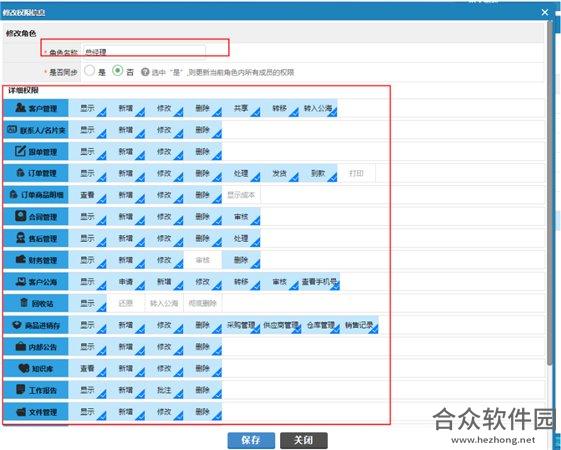The width and height of the screenshot is (561, 450).
Task: Toggle 转入公海 permission in 客户管理 row
Action: coord(318,108)
